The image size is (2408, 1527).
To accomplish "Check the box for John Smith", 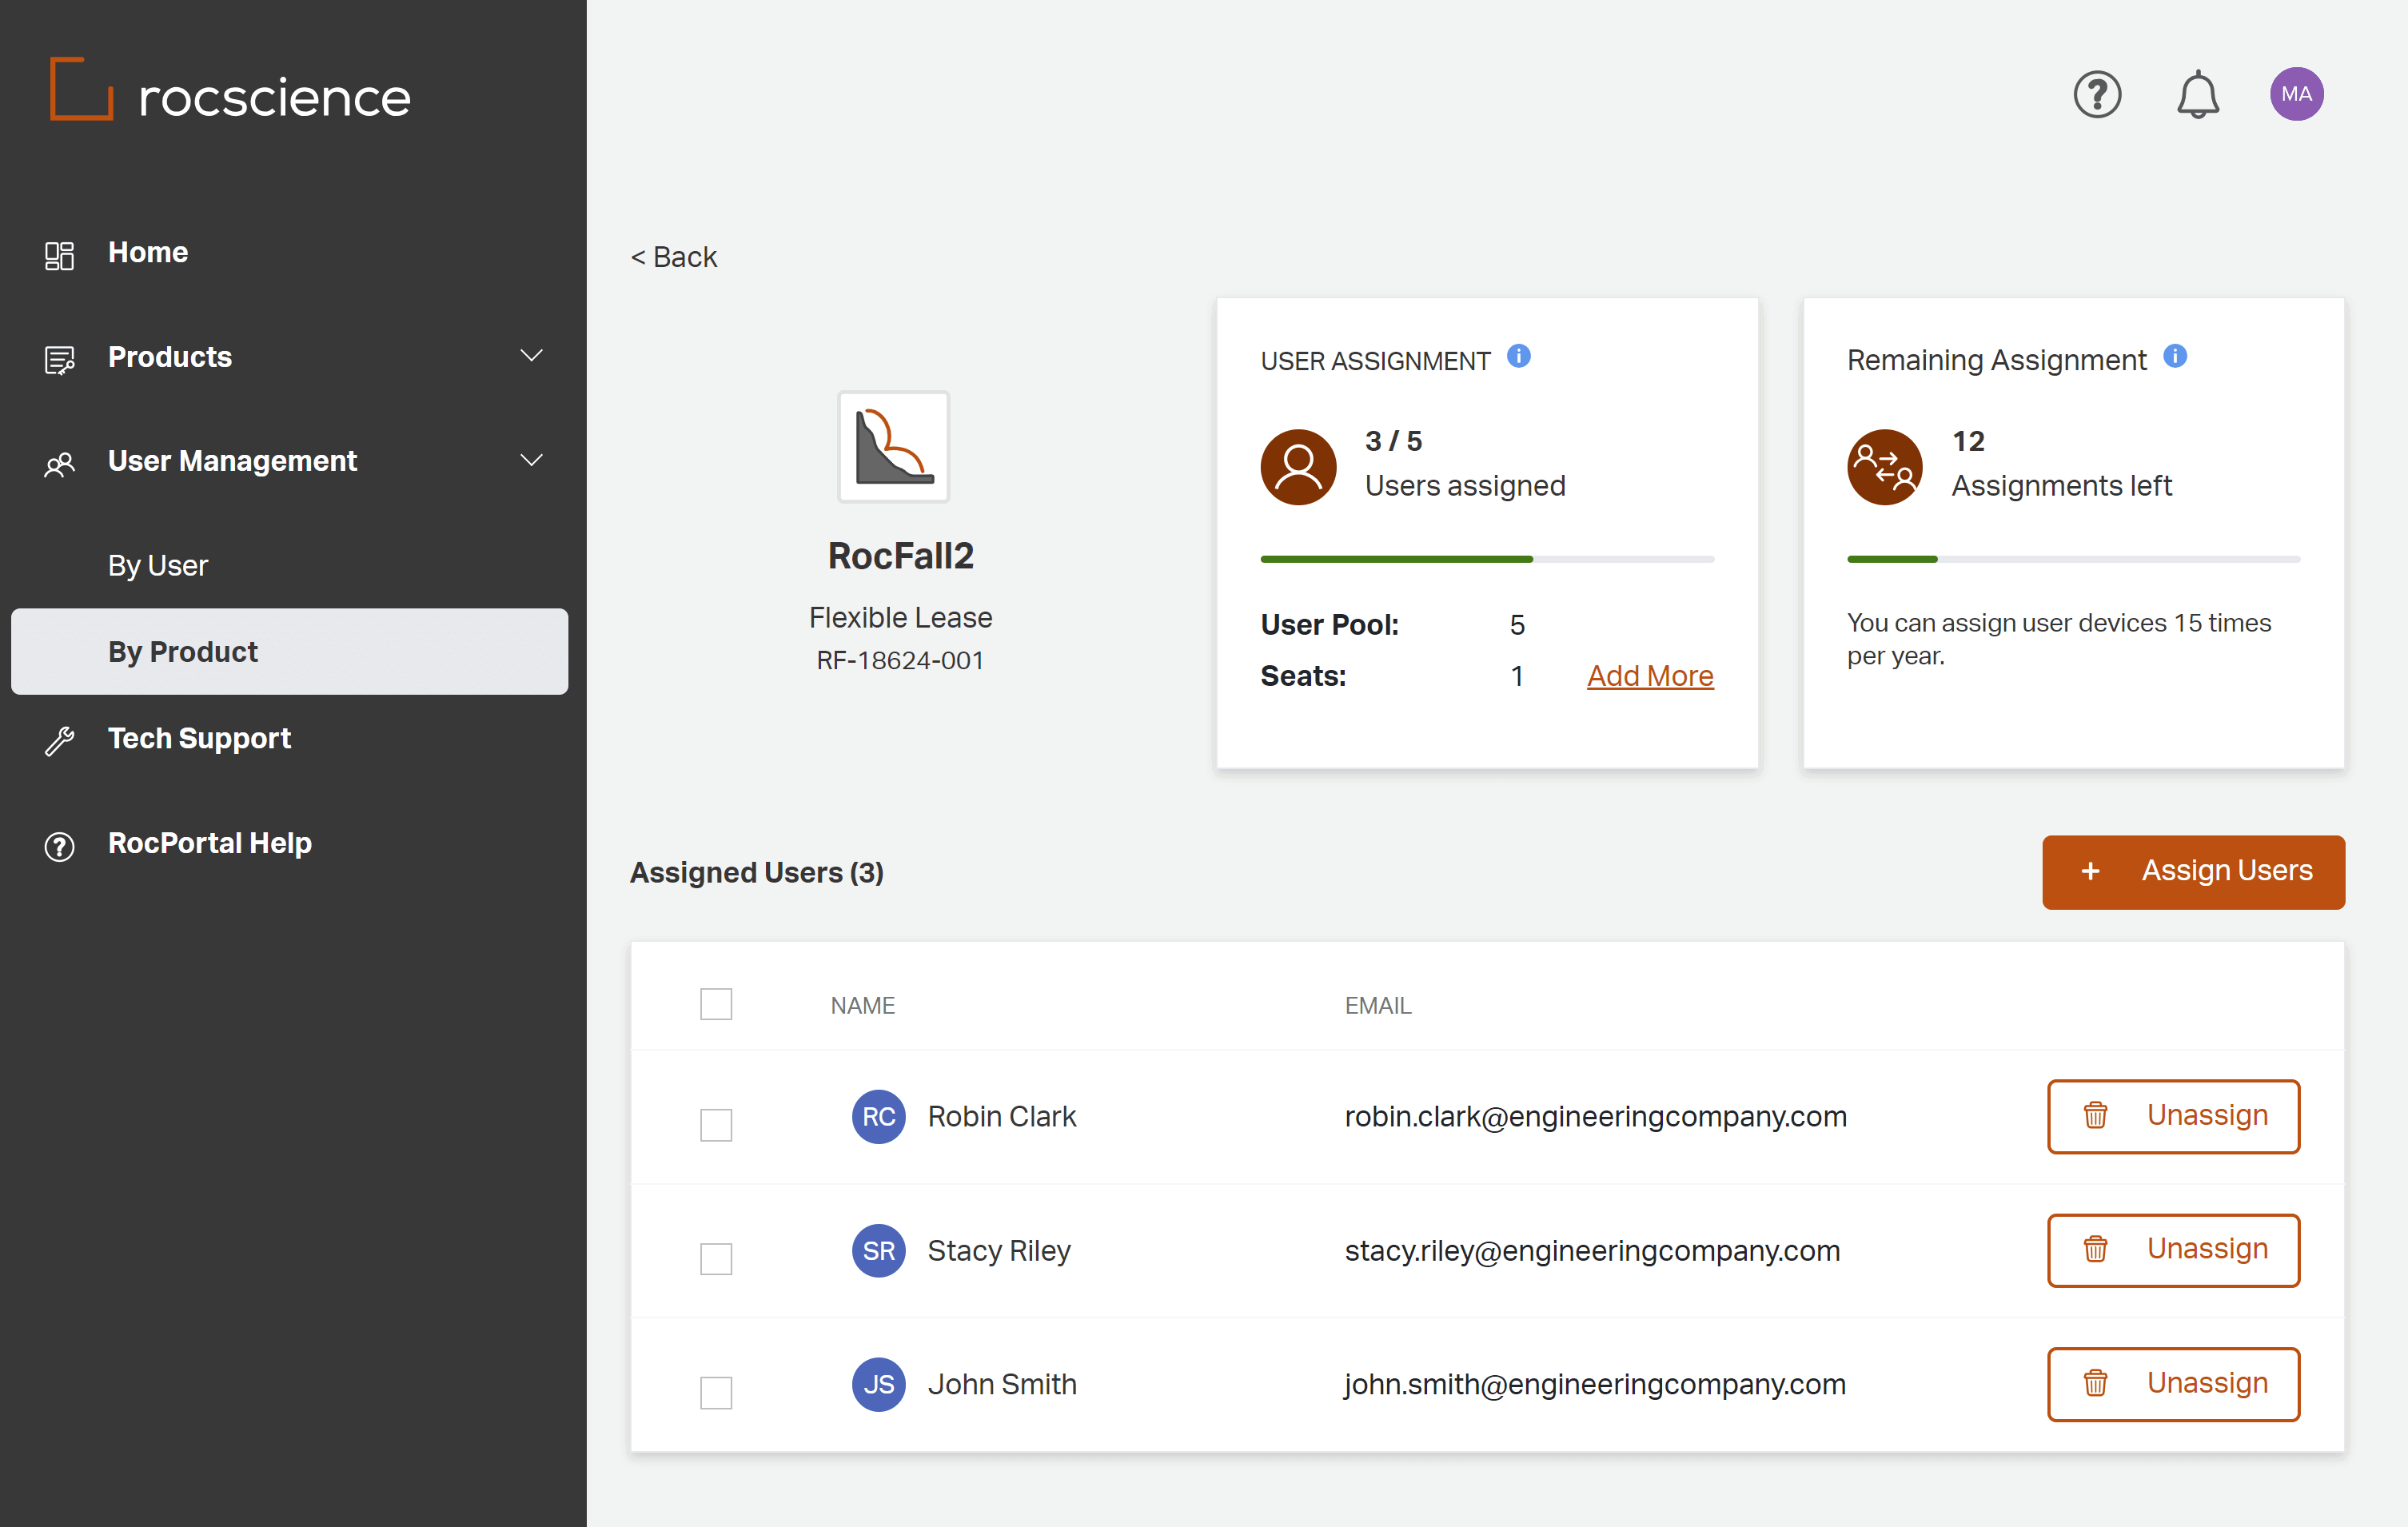I will pos(716,1393).
